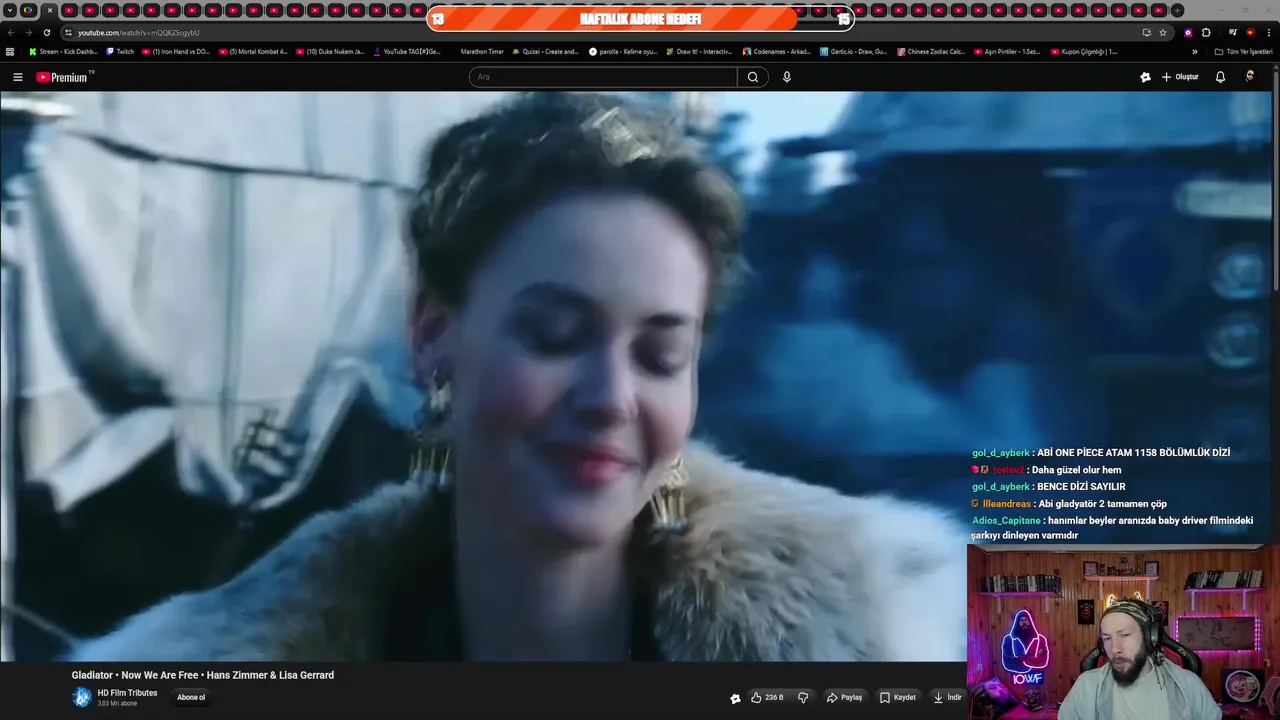Viewport: 1280px width, 720px height.
Task: Open the Garlic.io bookmark
Action: pyautogui.click(x=853, y=51)
